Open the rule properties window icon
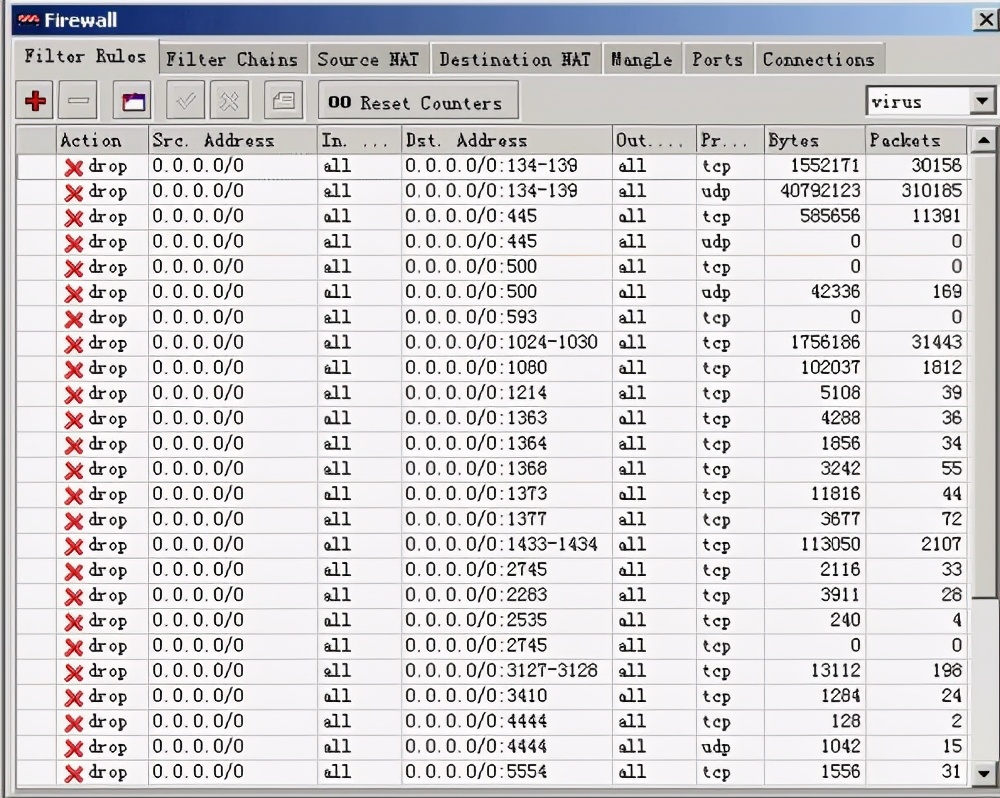 click(133, 101)
